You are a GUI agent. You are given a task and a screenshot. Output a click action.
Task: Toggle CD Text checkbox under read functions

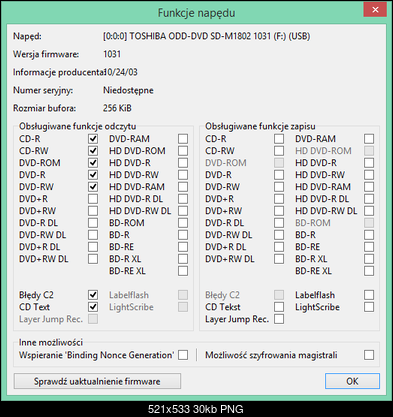pos(93,307)
